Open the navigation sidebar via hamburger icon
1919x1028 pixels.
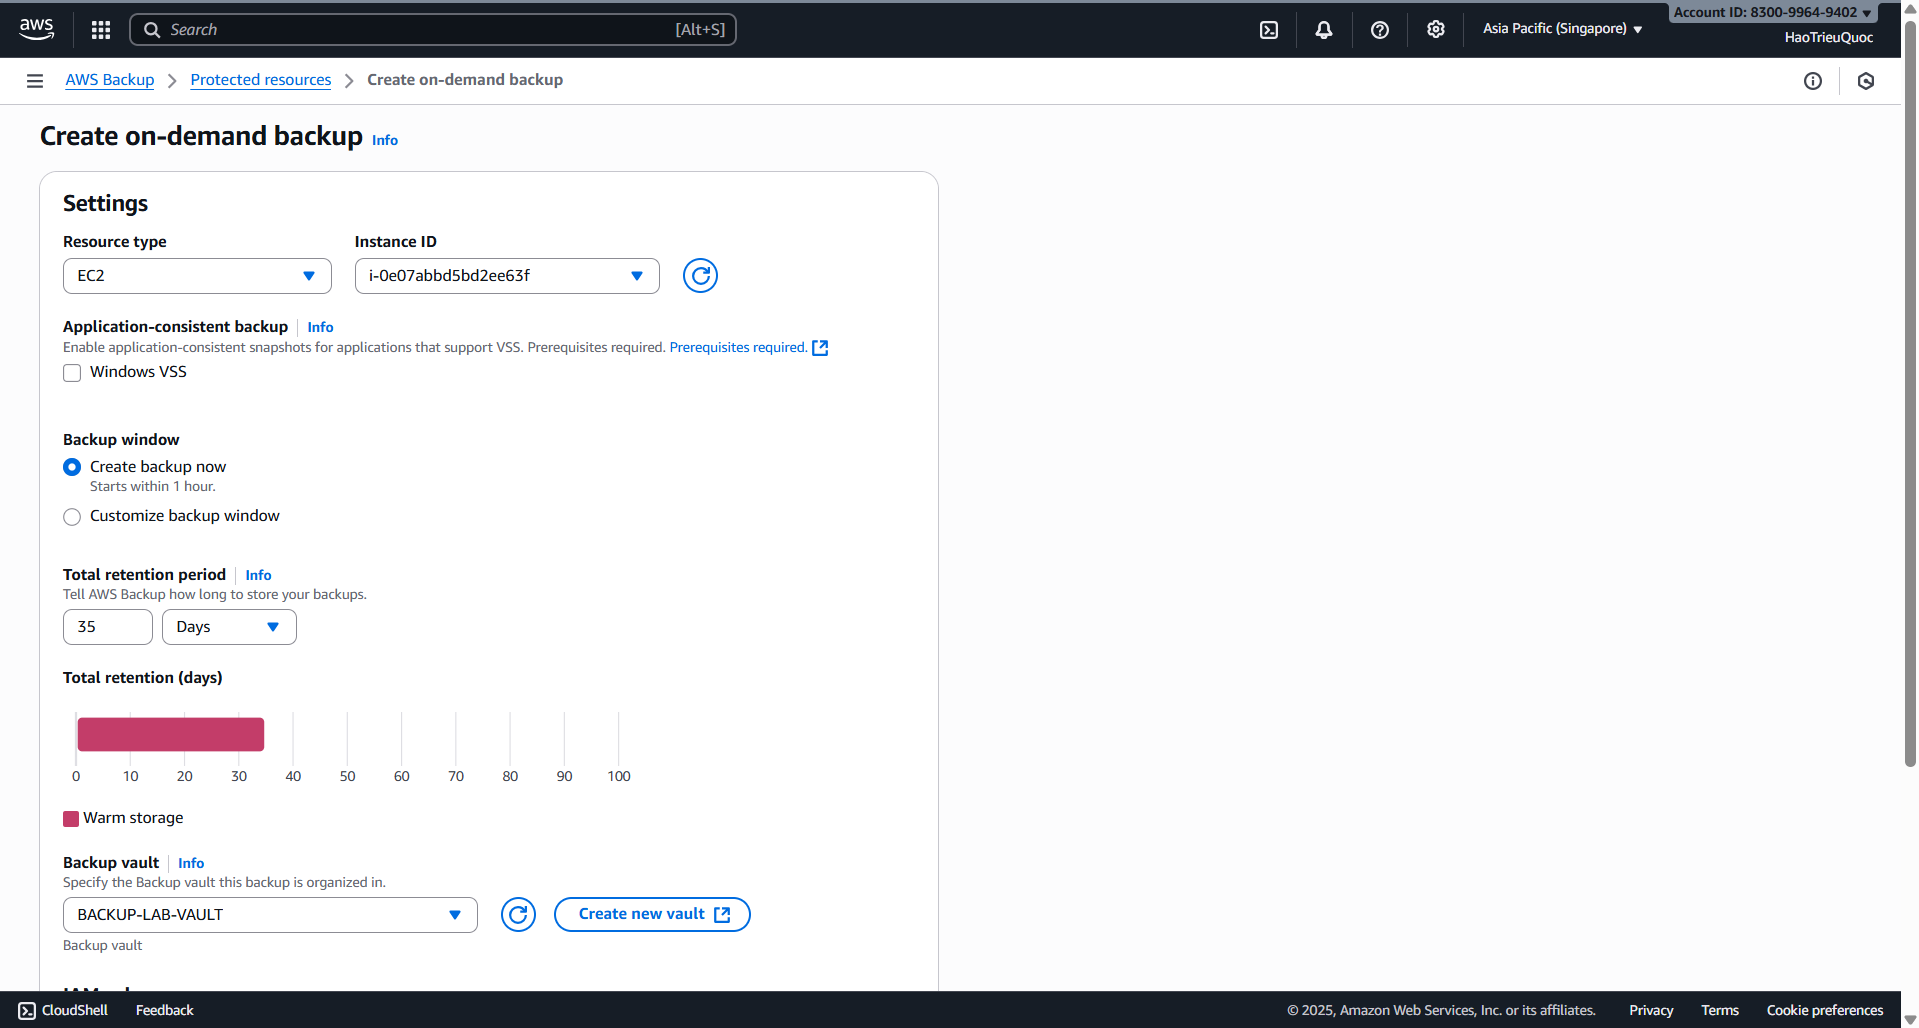tap(34, 80)
